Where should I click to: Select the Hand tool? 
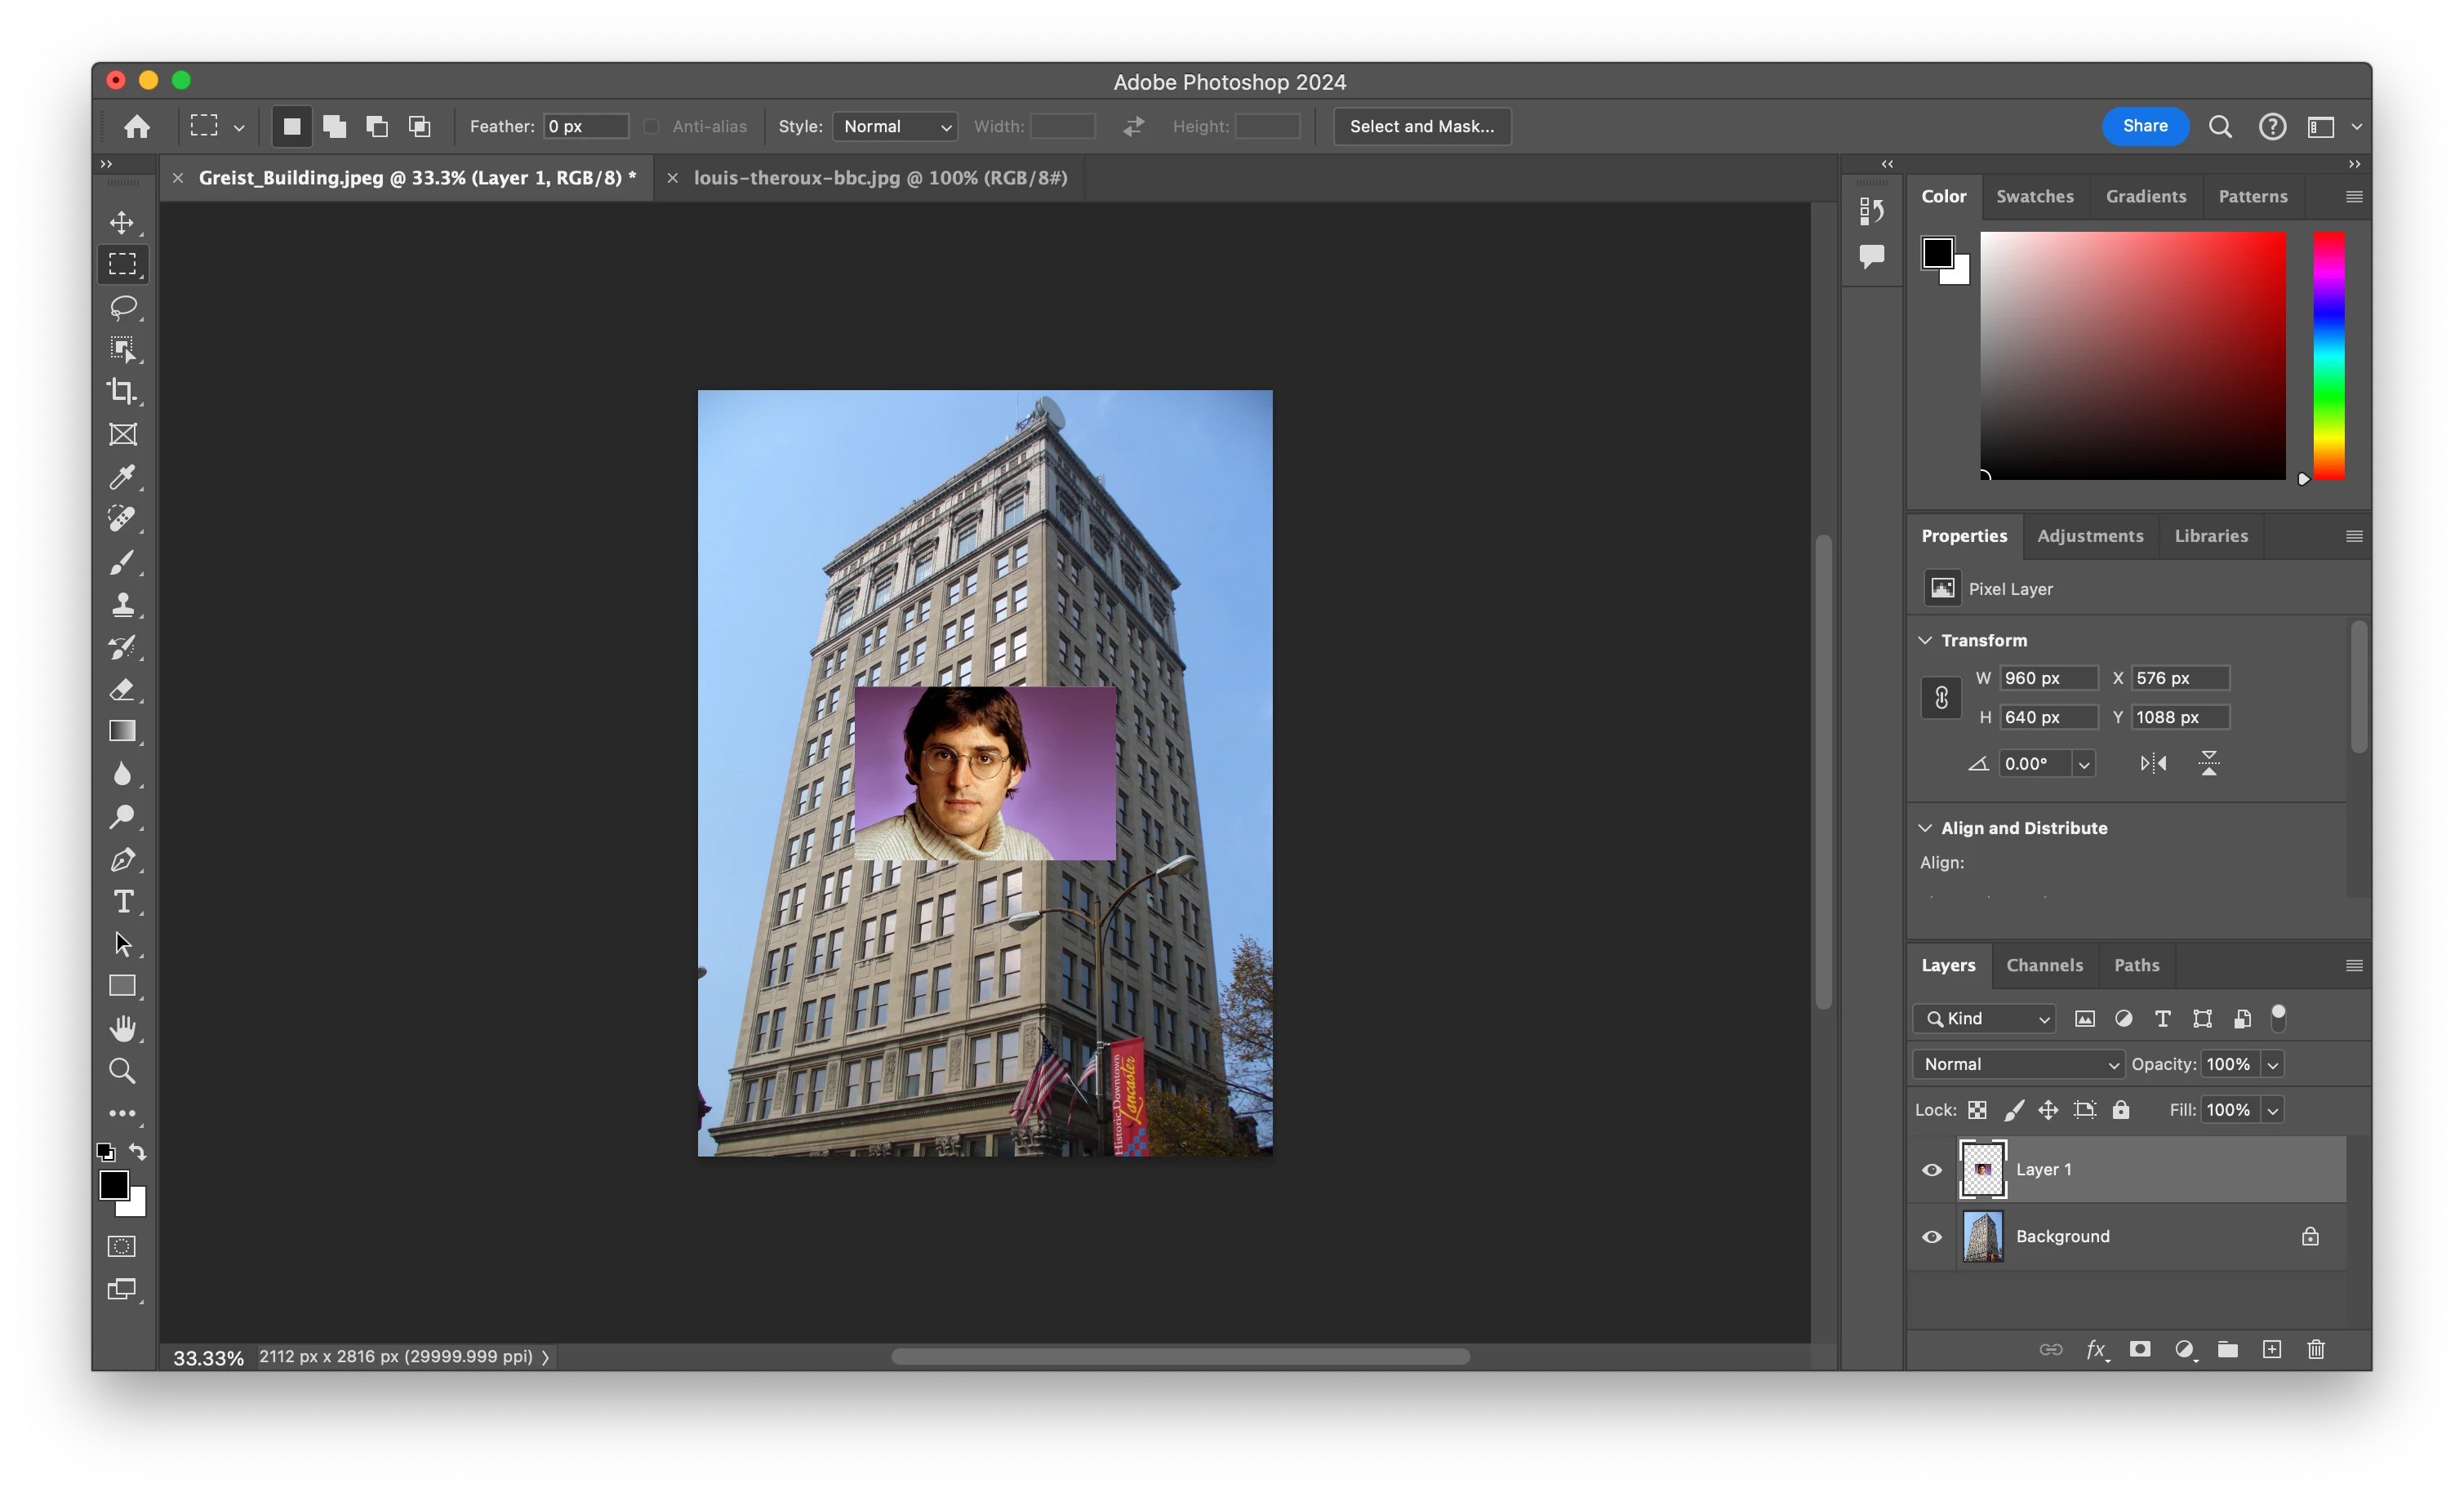122,1028
